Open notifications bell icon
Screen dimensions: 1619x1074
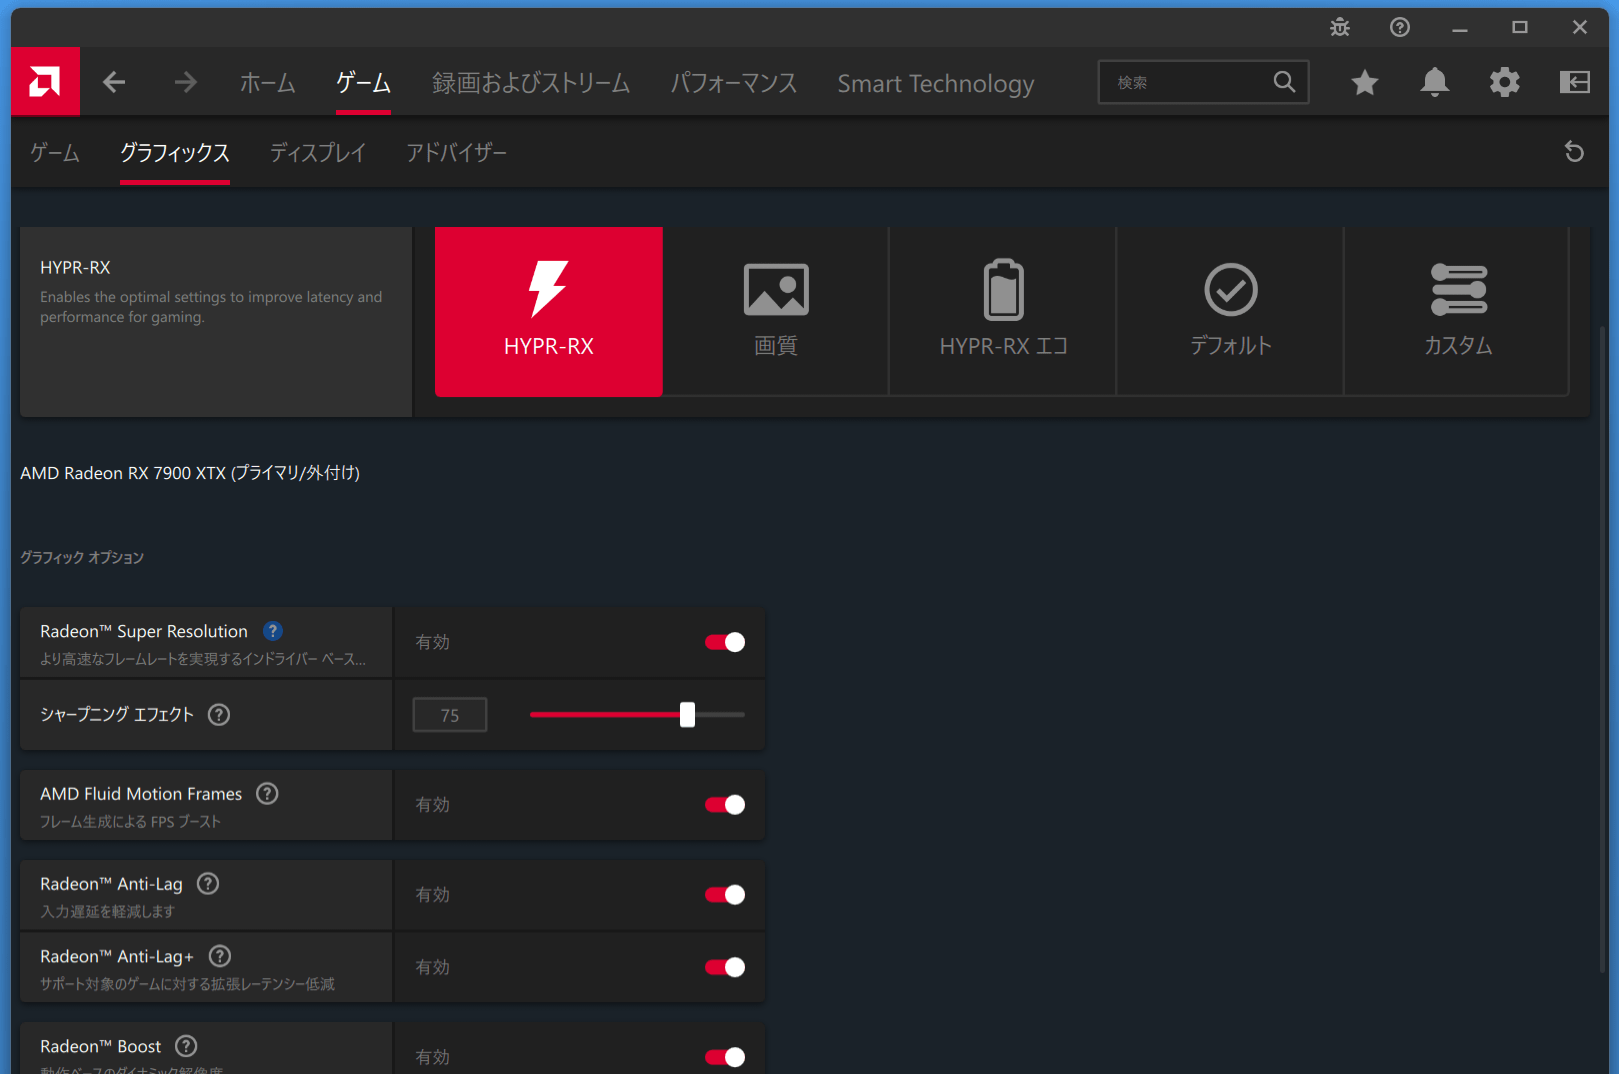tap(1435, 82)
